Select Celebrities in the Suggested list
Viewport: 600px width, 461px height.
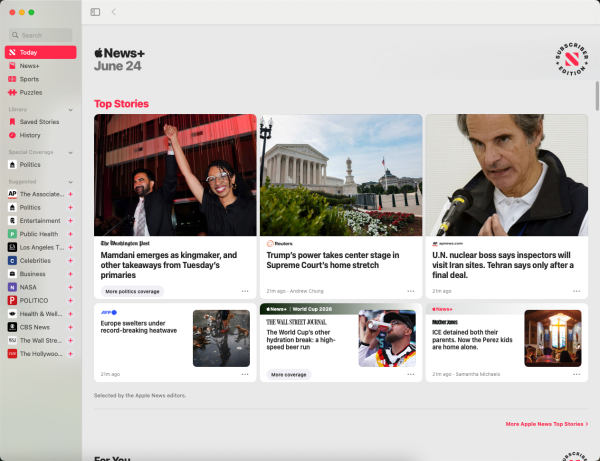(35, 261)
